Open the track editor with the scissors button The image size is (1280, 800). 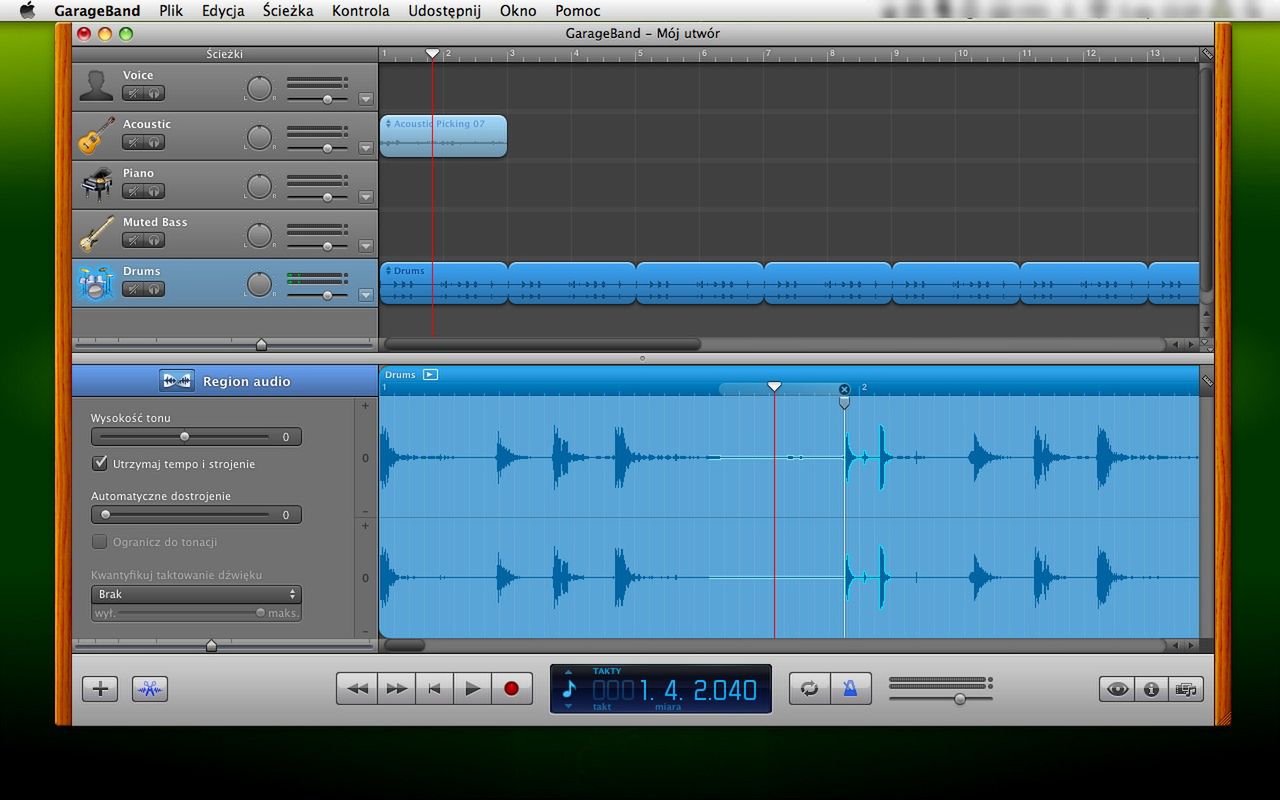coord(150,689)
